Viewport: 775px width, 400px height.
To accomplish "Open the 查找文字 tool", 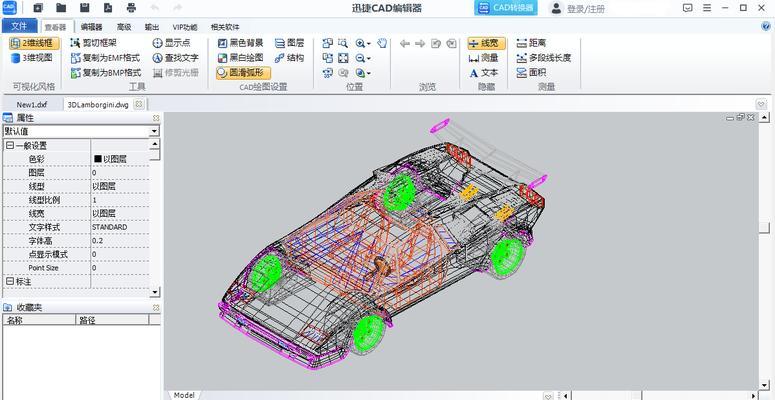I will (175, 58).
